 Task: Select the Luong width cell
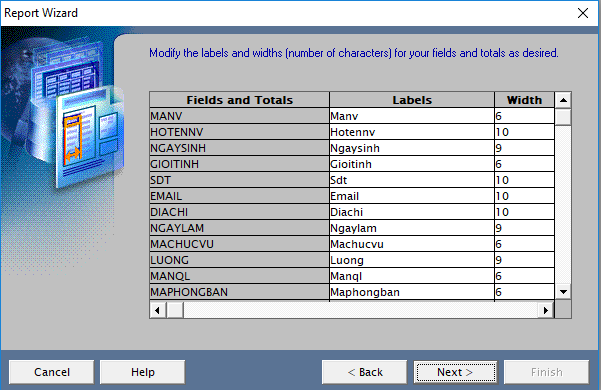(524, 260)
